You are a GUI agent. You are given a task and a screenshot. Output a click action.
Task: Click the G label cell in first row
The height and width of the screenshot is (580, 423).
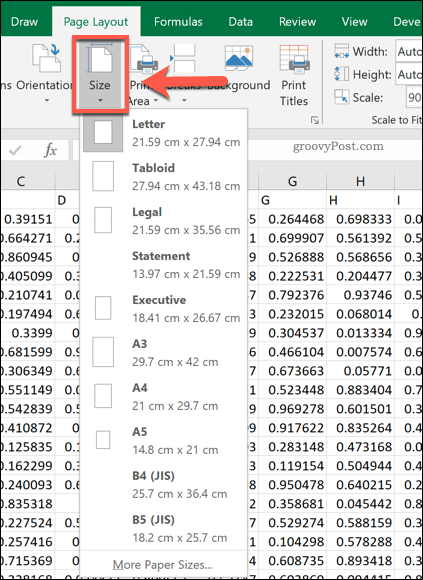coord(292,200)
